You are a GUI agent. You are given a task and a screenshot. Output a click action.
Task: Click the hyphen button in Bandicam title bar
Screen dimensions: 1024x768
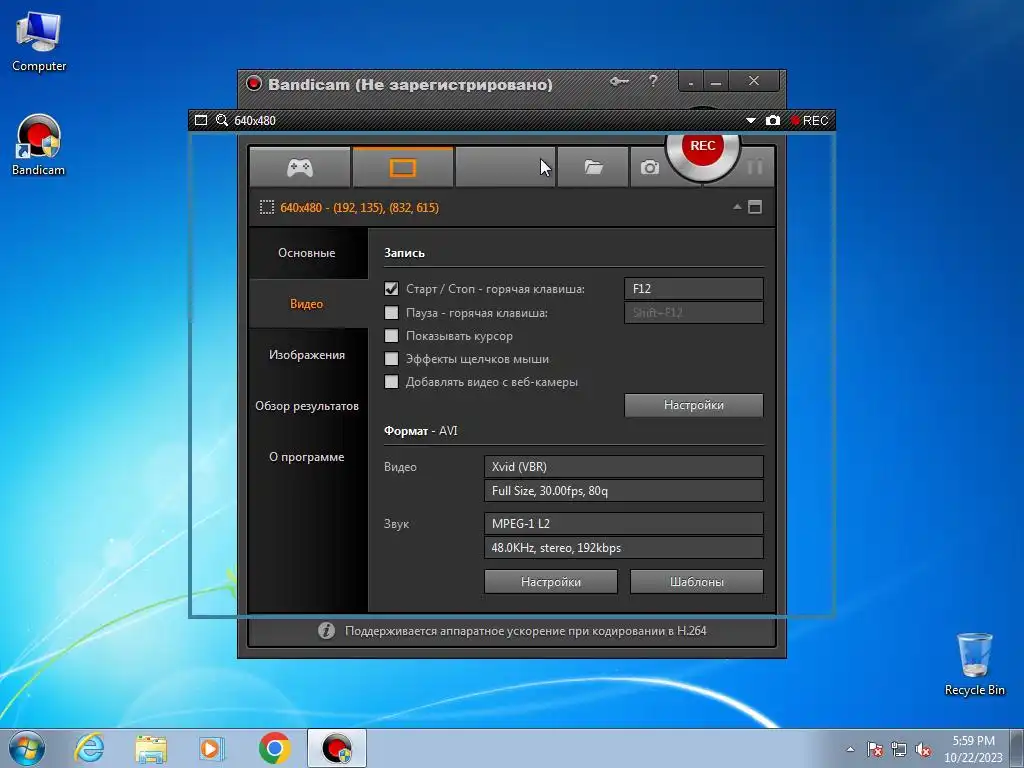(691, 82)
